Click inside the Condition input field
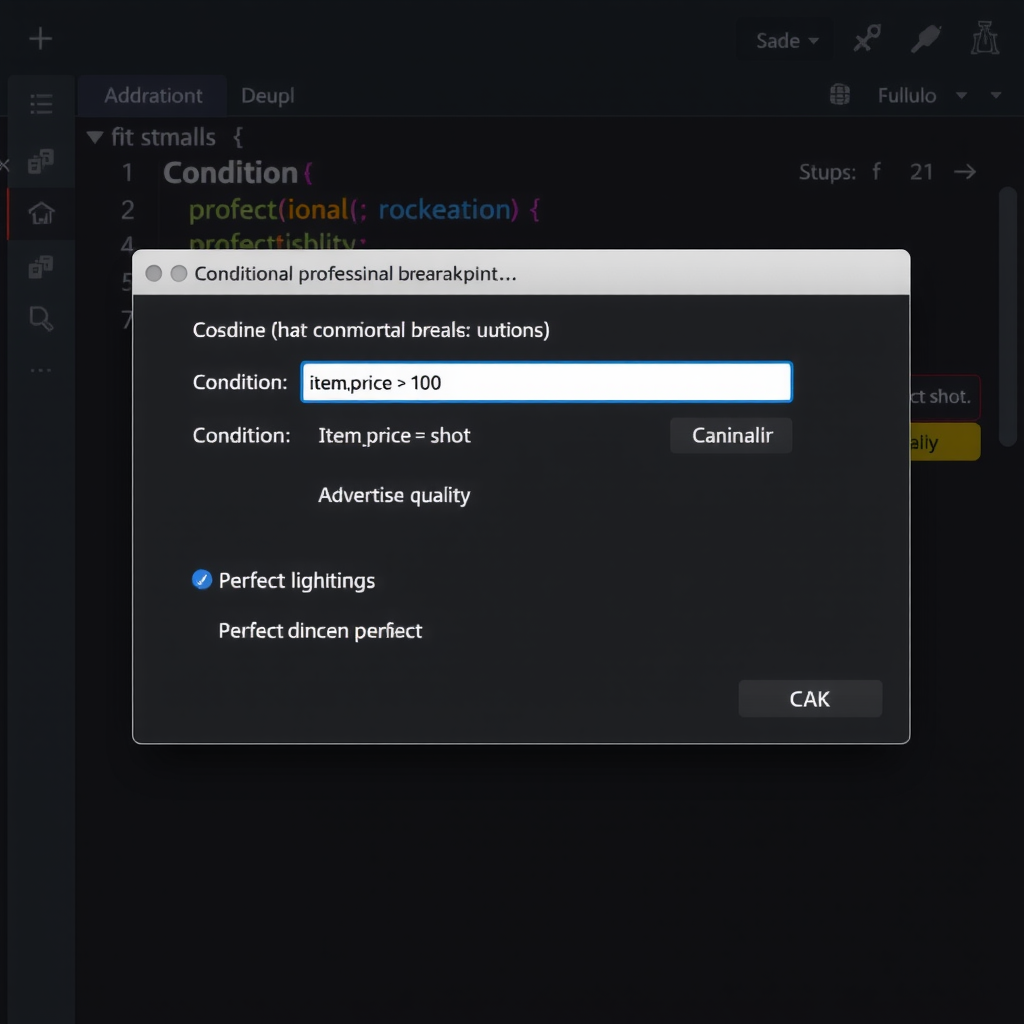 [545, 382]
